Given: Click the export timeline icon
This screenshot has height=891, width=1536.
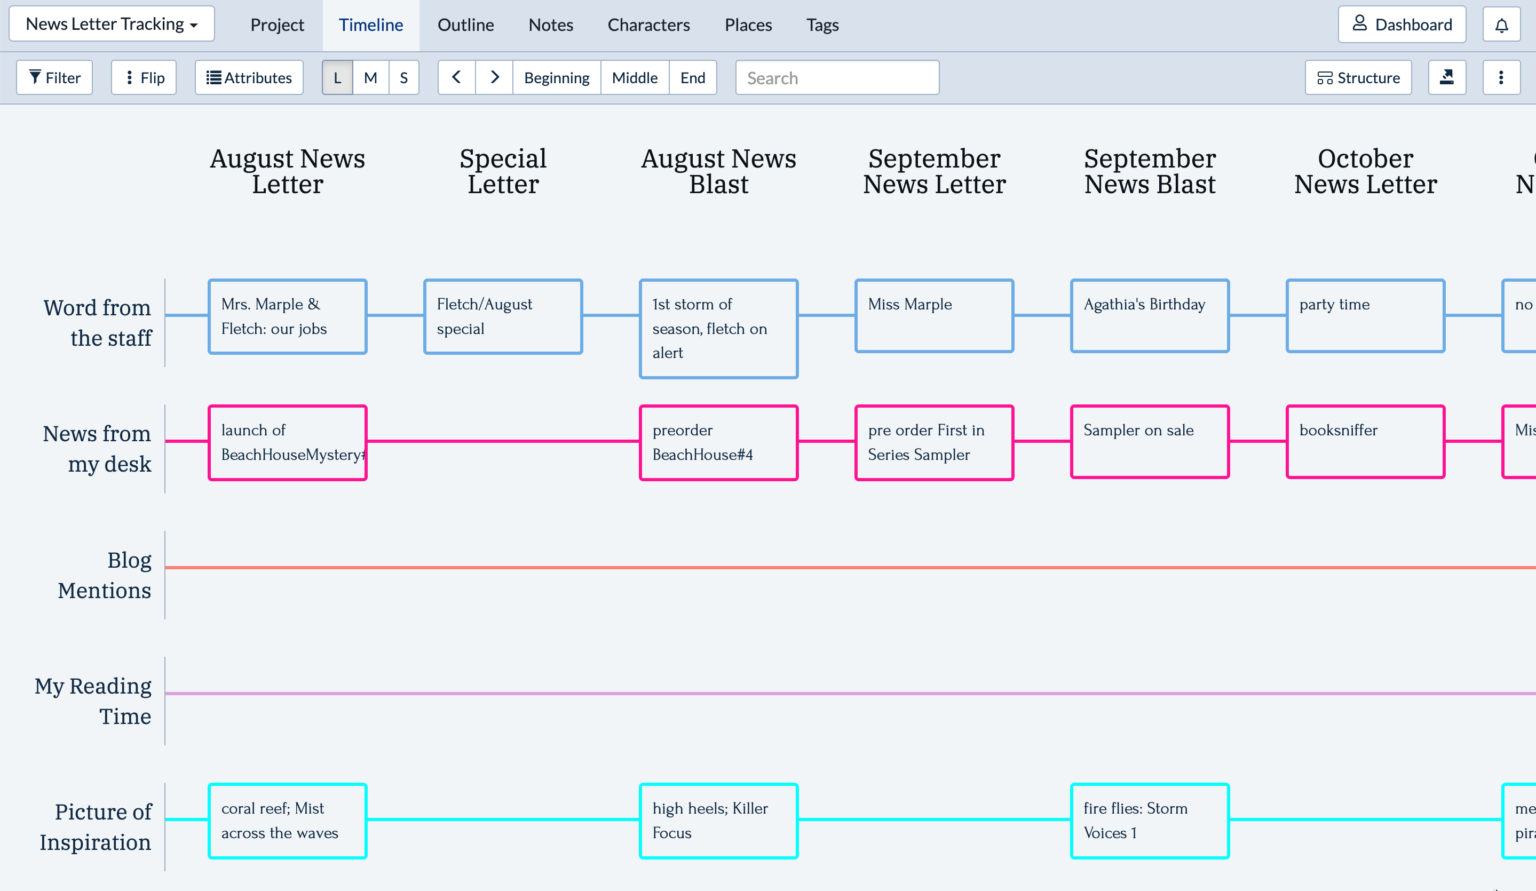Looking at the screenshot, I should click(1447, 77).
